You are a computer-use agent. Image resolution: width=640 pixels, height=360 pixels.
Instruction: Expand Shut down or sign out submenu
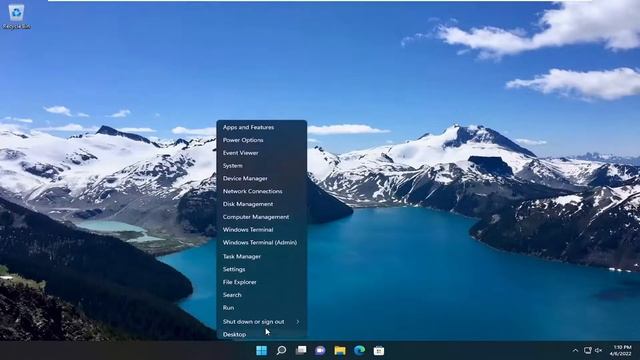pos(262,322)
